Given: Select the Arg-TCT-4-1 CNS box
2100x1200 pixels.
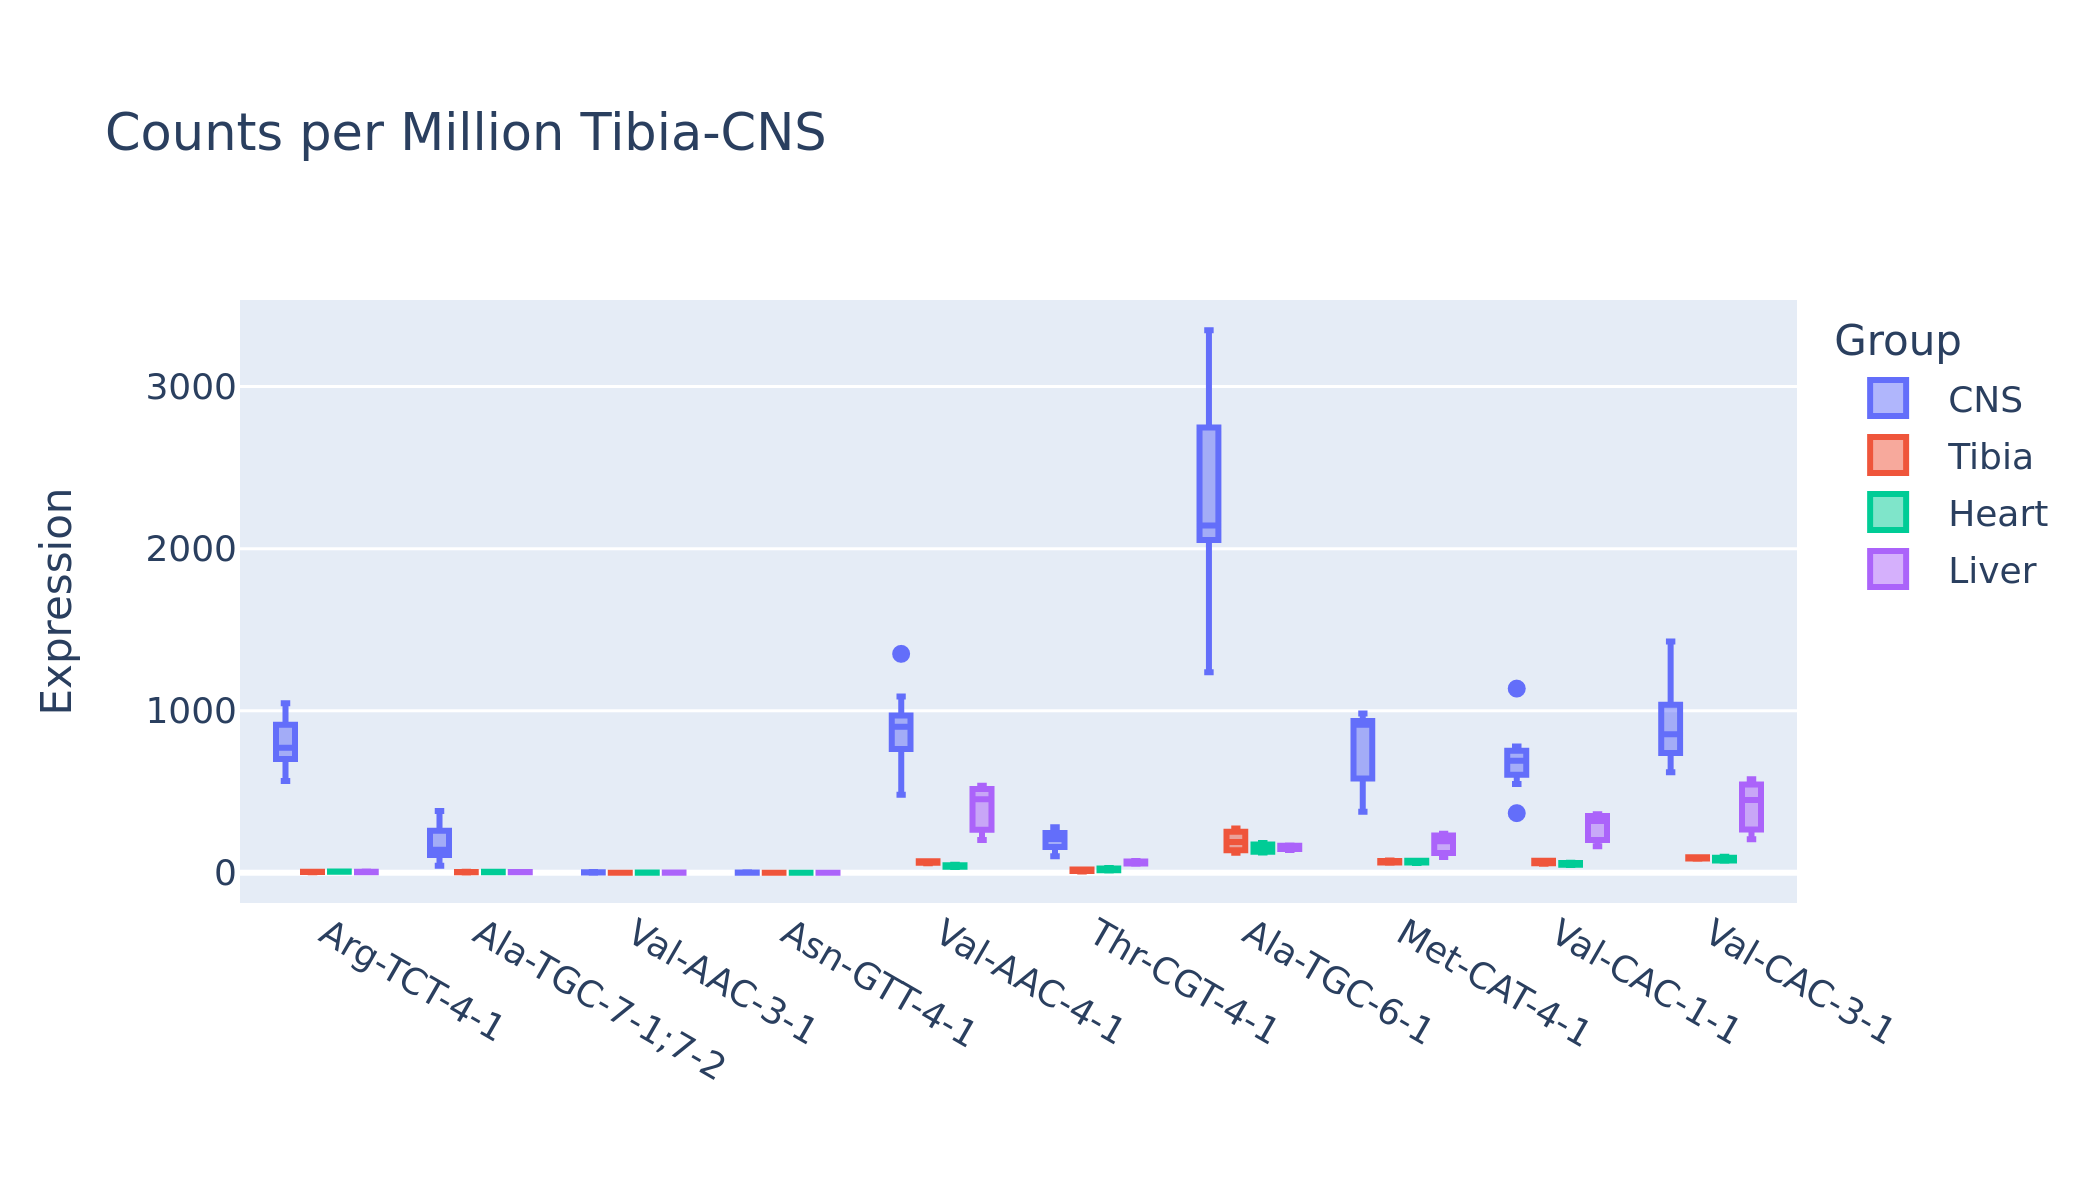Looking at the screenshot, I should point(285,742).
